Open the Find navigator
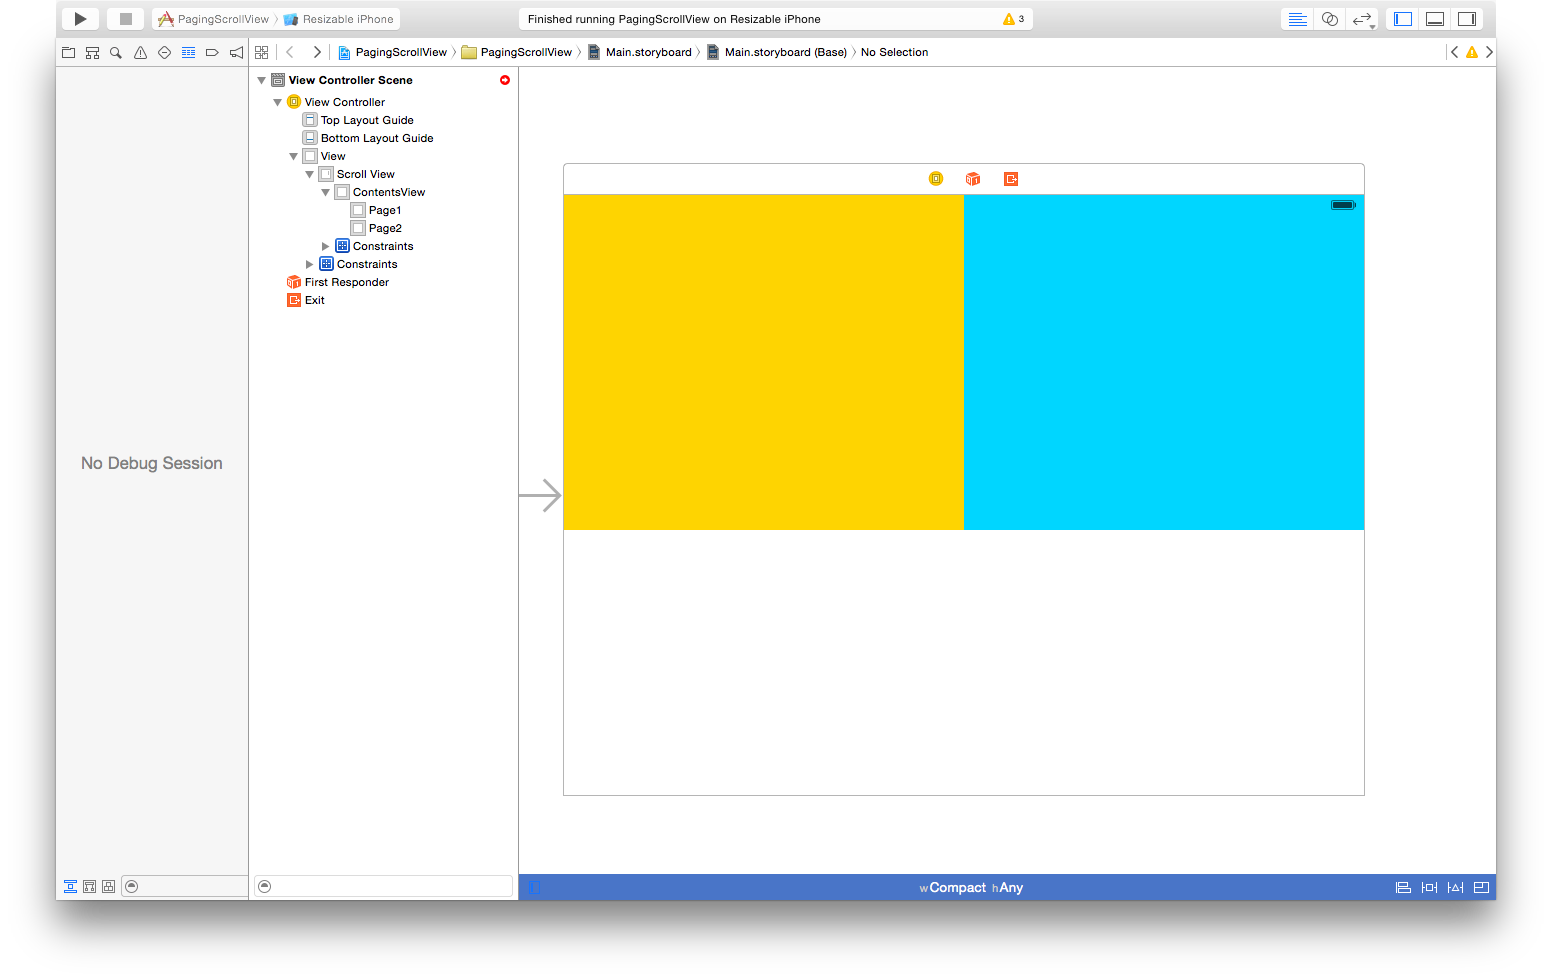The image size is (1552, 980). (116, 52)
